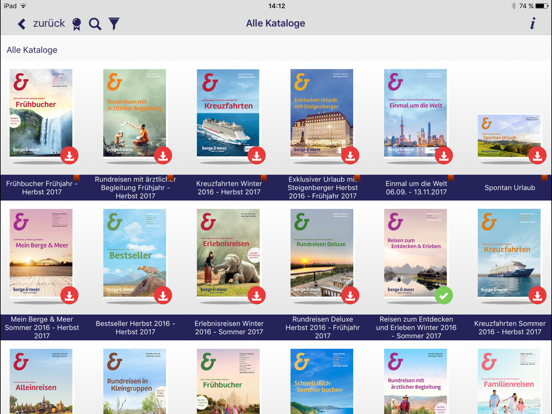Viewport: 552px width, 414px height.
Task: Open the Familienreisen catalog cover
Action: click(509, 381)
